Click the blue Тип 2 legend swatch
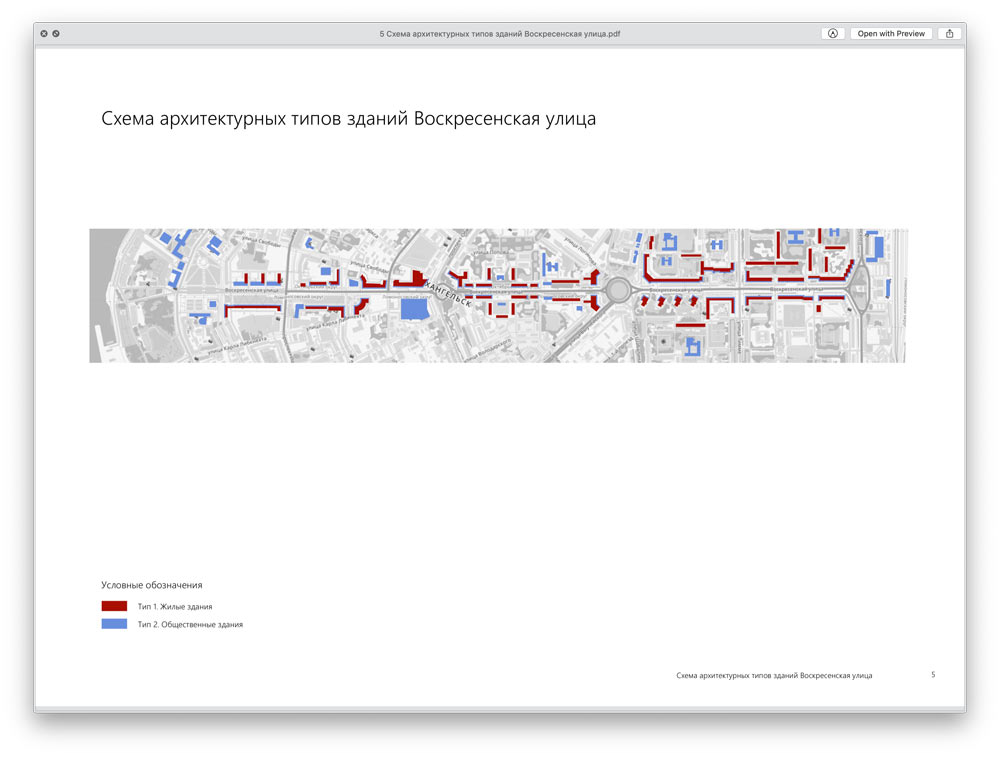 click(114, 624)
